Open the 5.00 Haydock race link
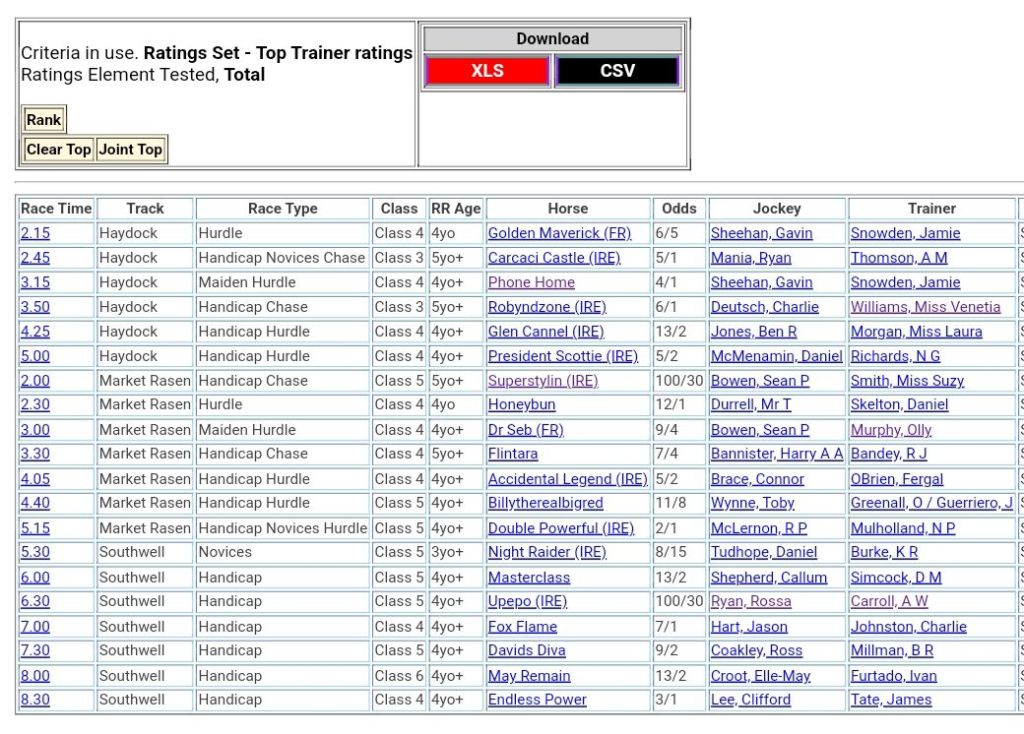1024x734 pixels. tap(35, 356)
